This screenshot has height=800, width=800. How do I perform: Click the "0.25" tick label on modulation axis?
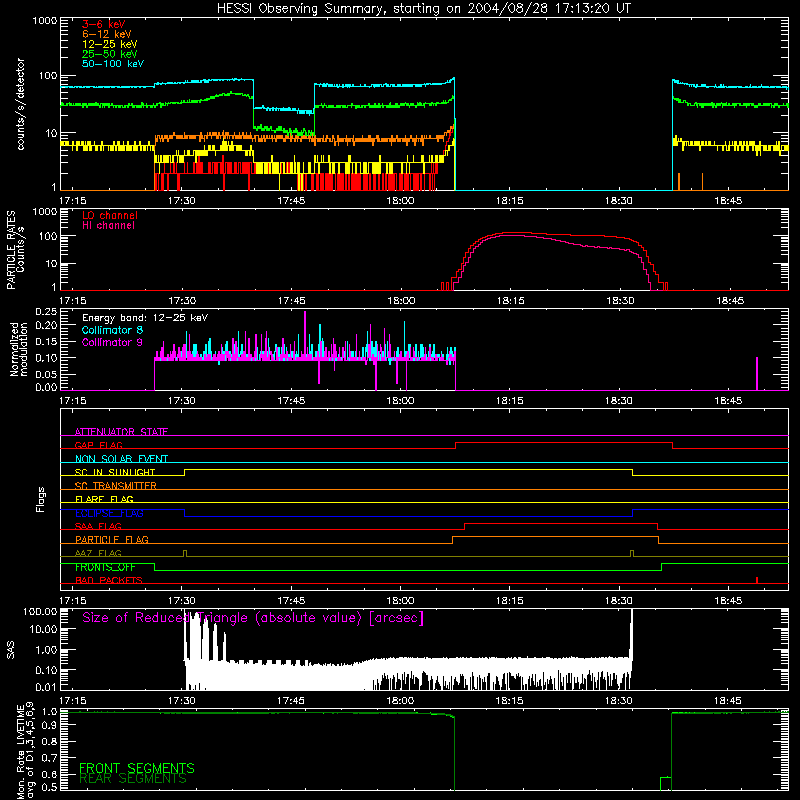46,312
